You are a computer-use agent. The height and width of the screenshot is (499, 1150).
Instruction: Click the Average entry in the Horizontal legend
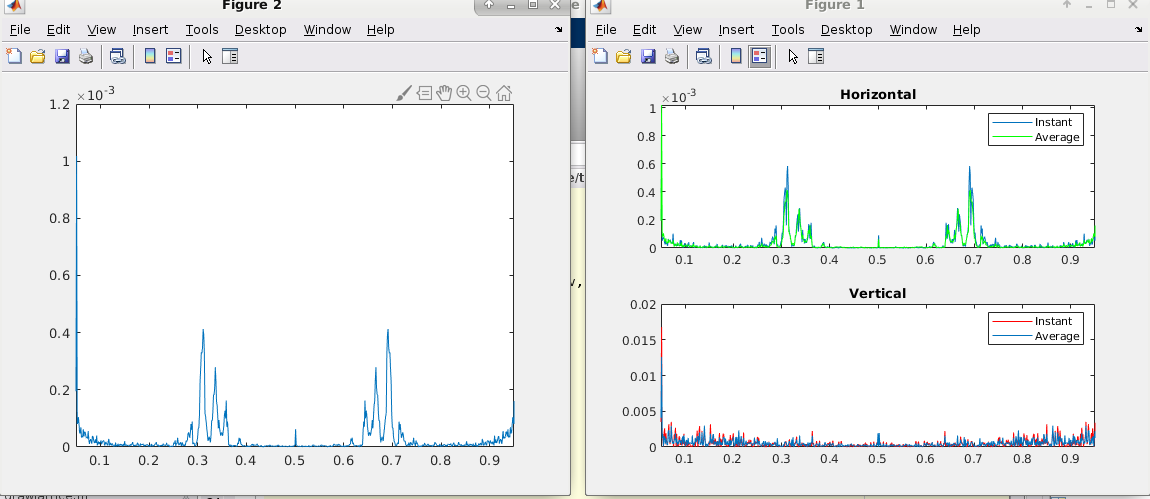(1057, 137)
